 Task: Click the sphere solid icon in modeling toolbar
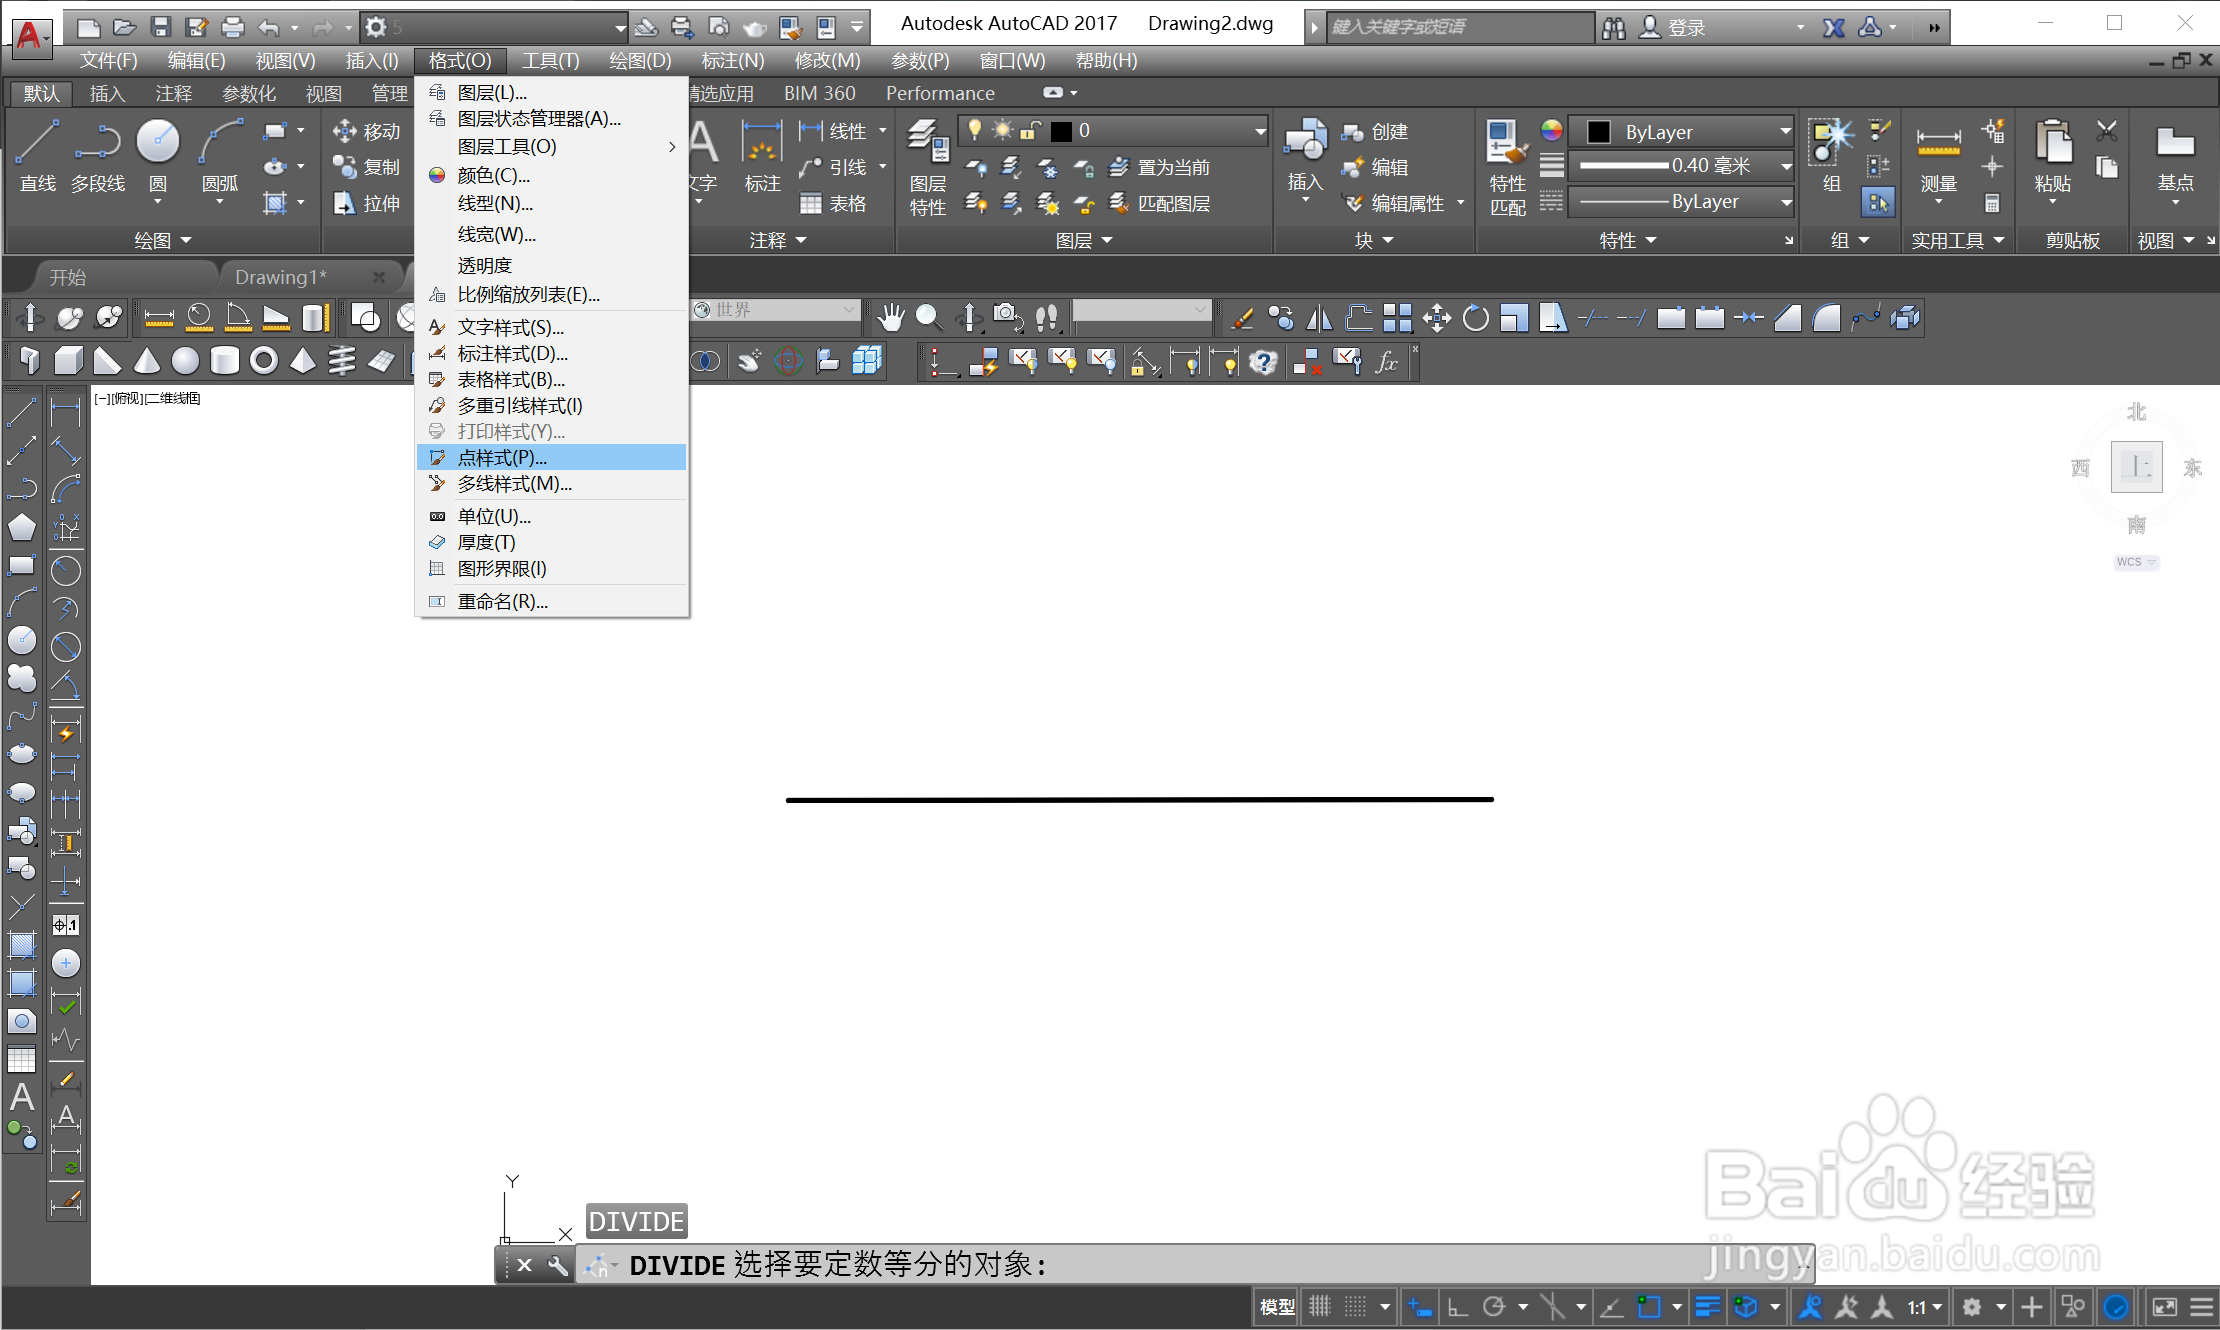pos(185,361)
